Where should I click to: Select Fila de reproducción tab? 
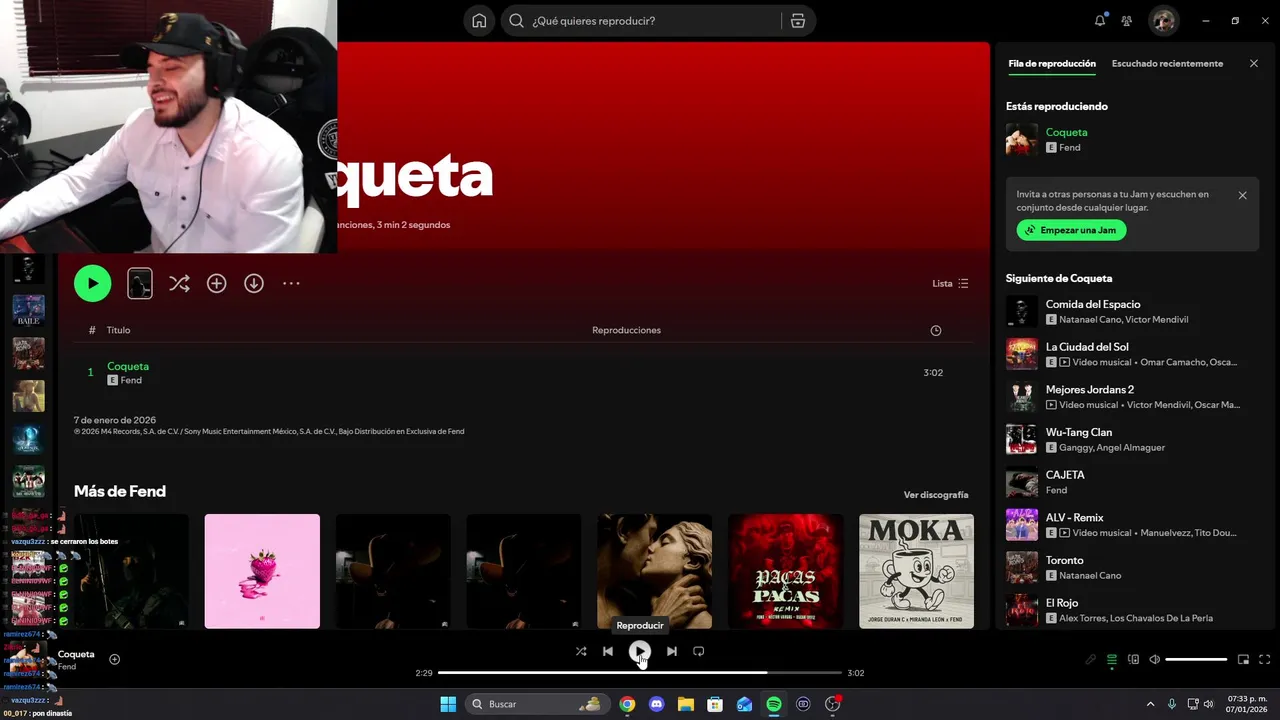(1052, 63)
